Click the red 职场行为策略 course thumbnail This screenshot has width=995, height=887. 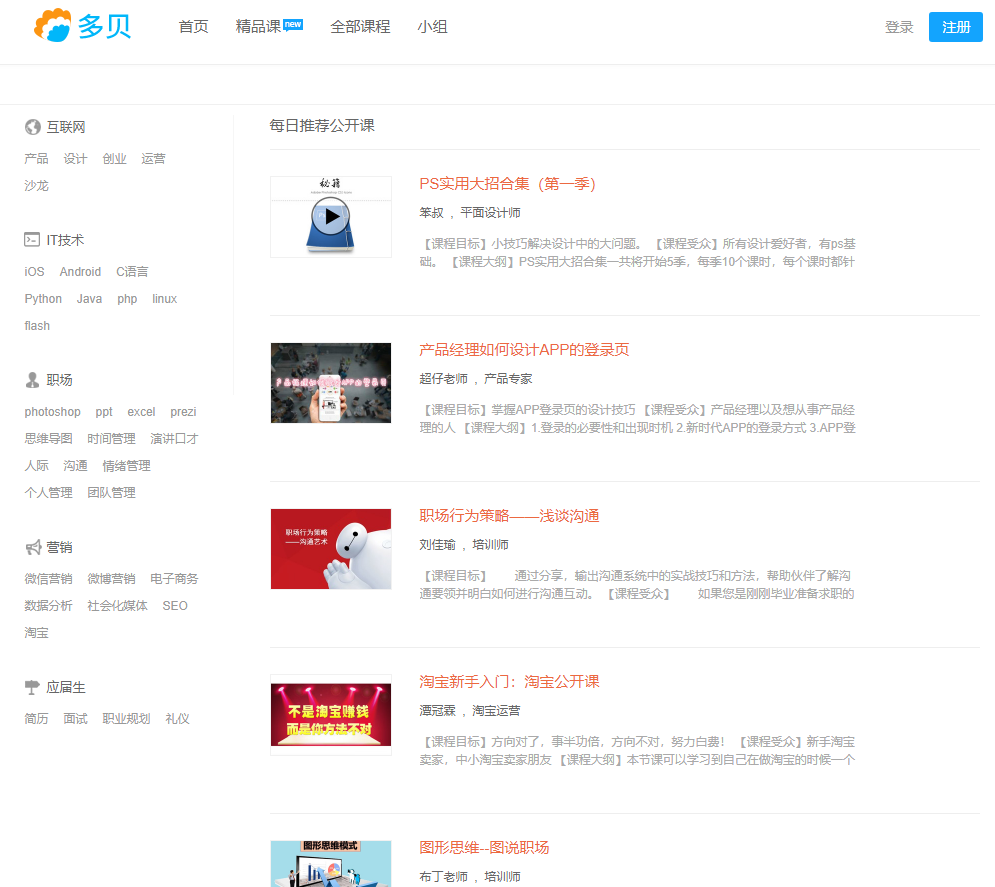click(x=331, y=549)
